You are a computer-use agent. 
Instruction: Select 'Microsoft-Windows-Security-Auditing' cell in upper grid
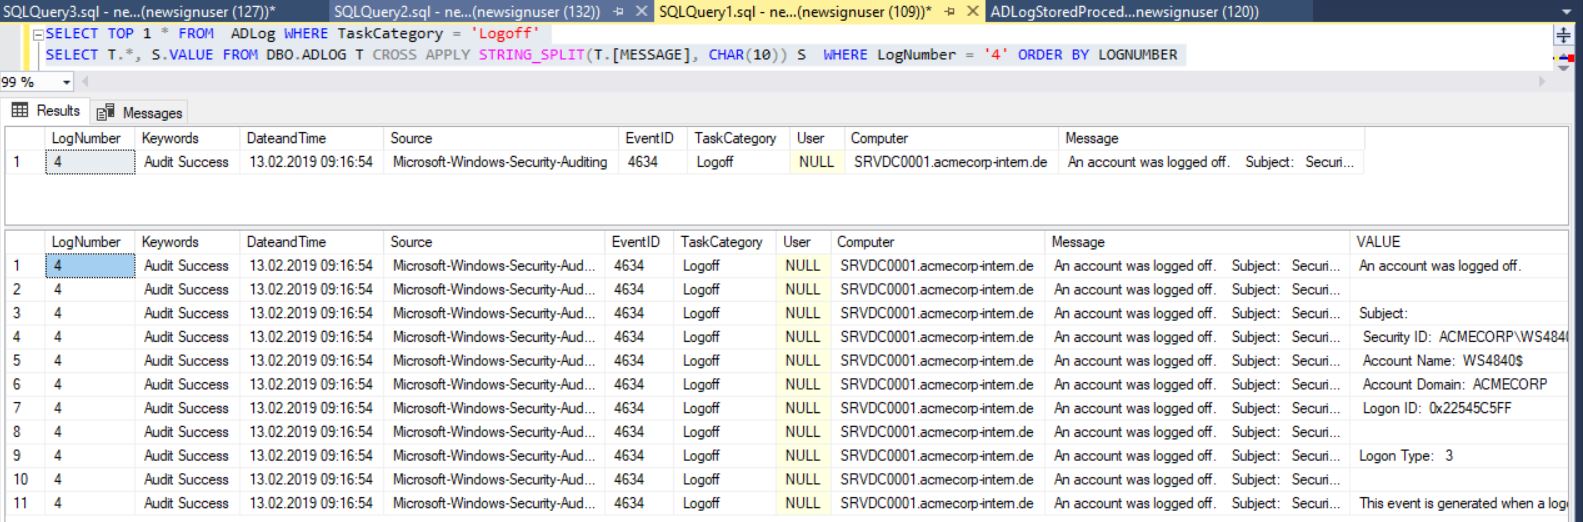500,162
